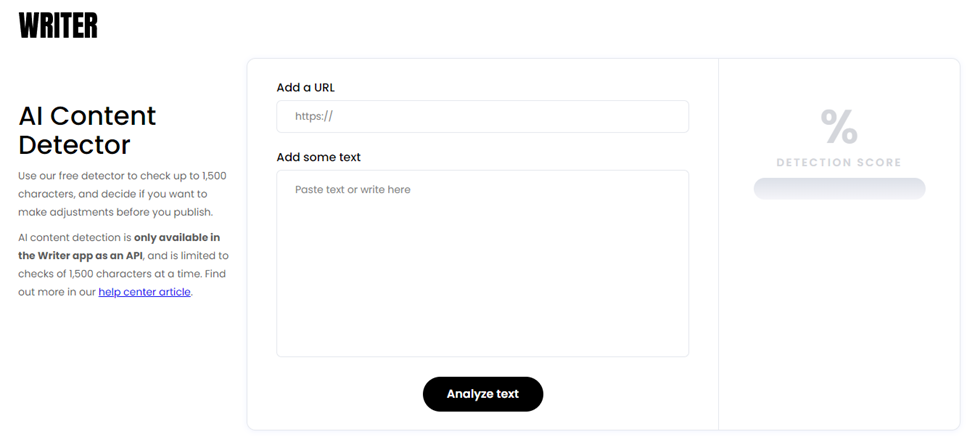Focus the Paste text or write here box
975x445 pixels.
click(x=483, y=264)
